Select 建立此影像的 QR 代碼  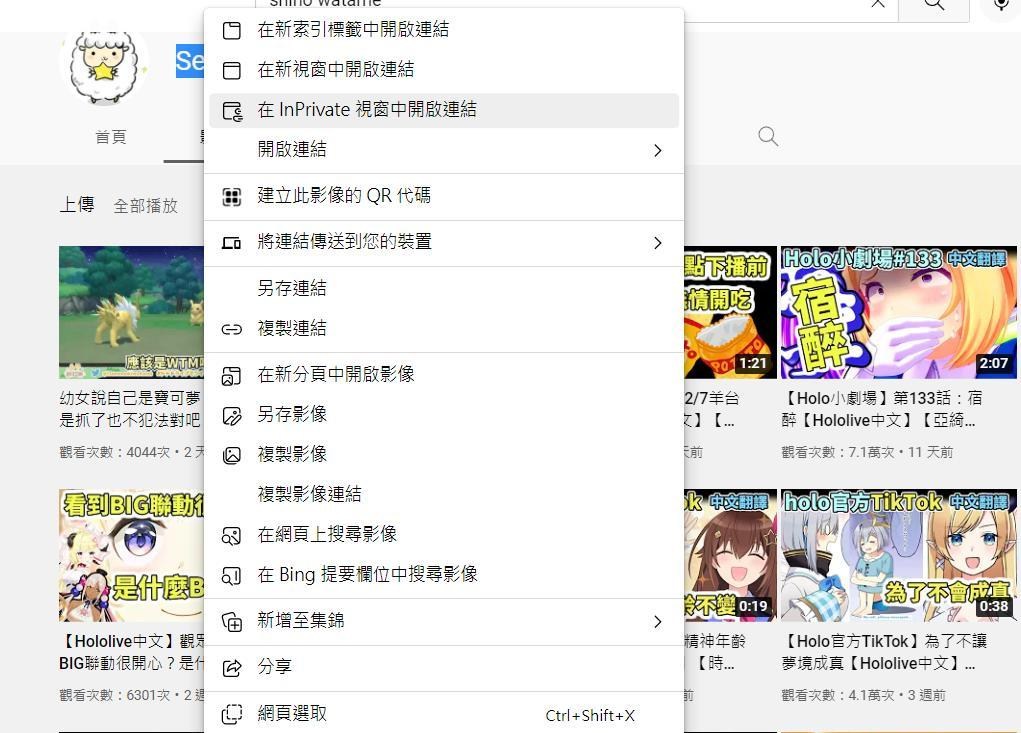coord(444,197)
